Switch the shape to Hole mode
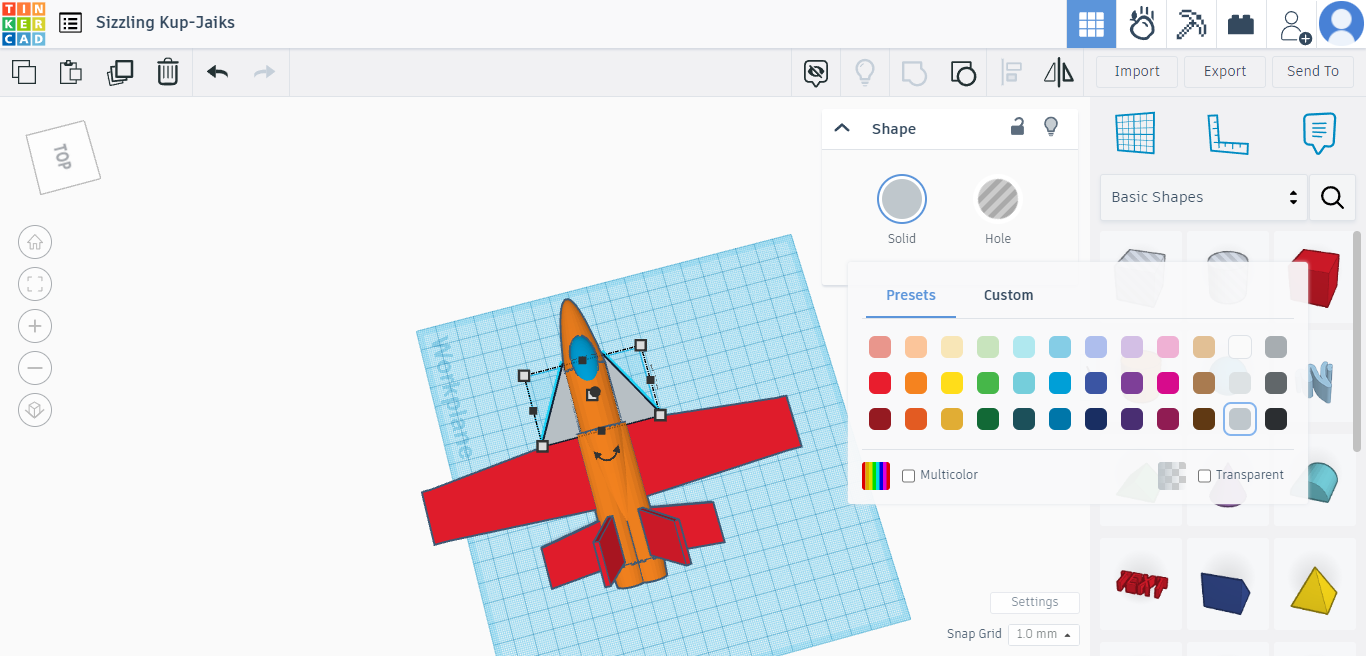Screen dimensions: 1366x656 click(x=997, y=199)
